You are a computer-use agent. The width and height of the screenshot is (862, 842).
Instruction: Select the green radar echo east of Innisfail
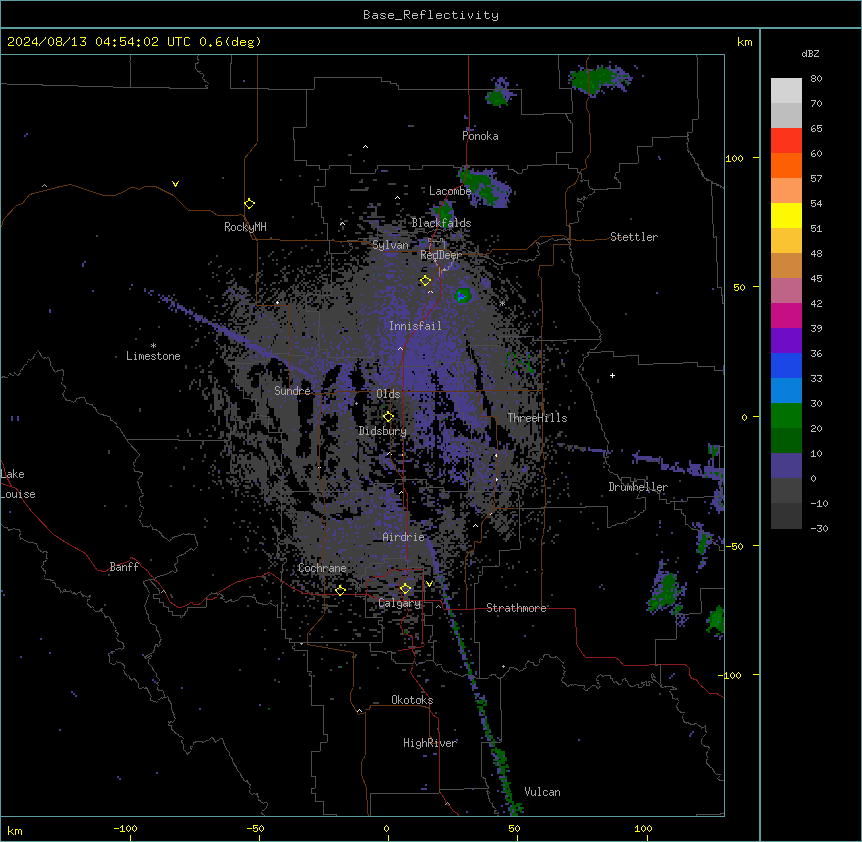point(463,296)
